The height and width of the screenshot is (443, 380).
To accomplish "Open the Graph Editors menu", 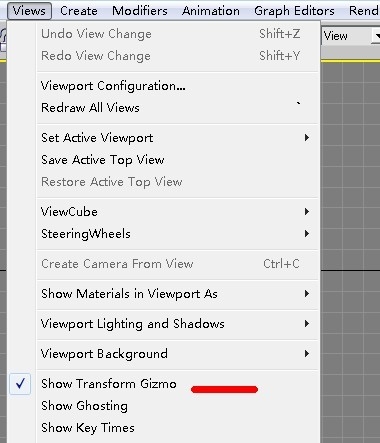I will point(294,11).
